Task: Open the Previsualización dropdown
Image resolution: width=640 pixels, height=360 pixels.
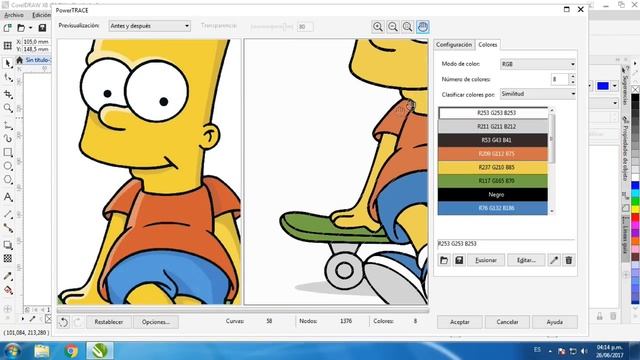Action: (x=149, y=26)
